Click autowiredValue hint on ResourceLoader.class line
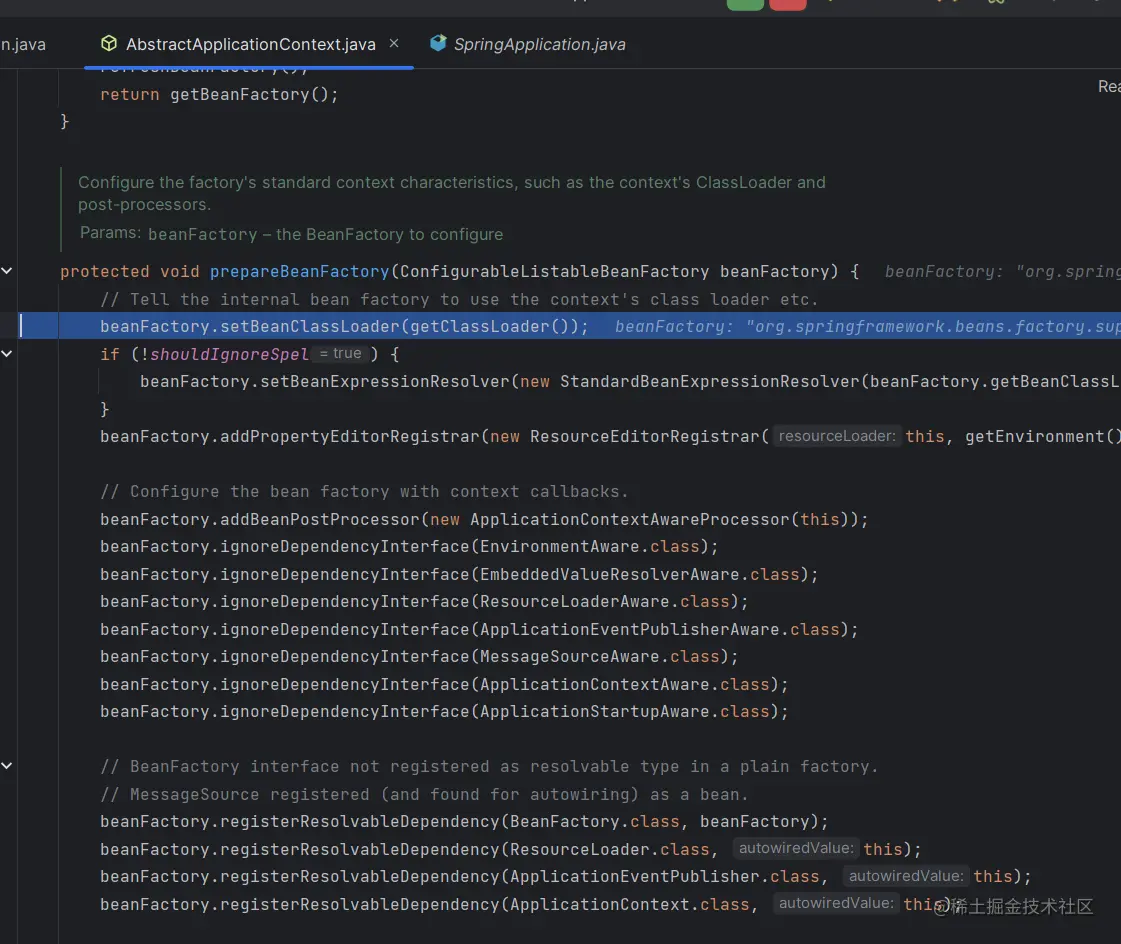Image resolution: width=1121 pixels, height=944 pixels. point(796,848)
